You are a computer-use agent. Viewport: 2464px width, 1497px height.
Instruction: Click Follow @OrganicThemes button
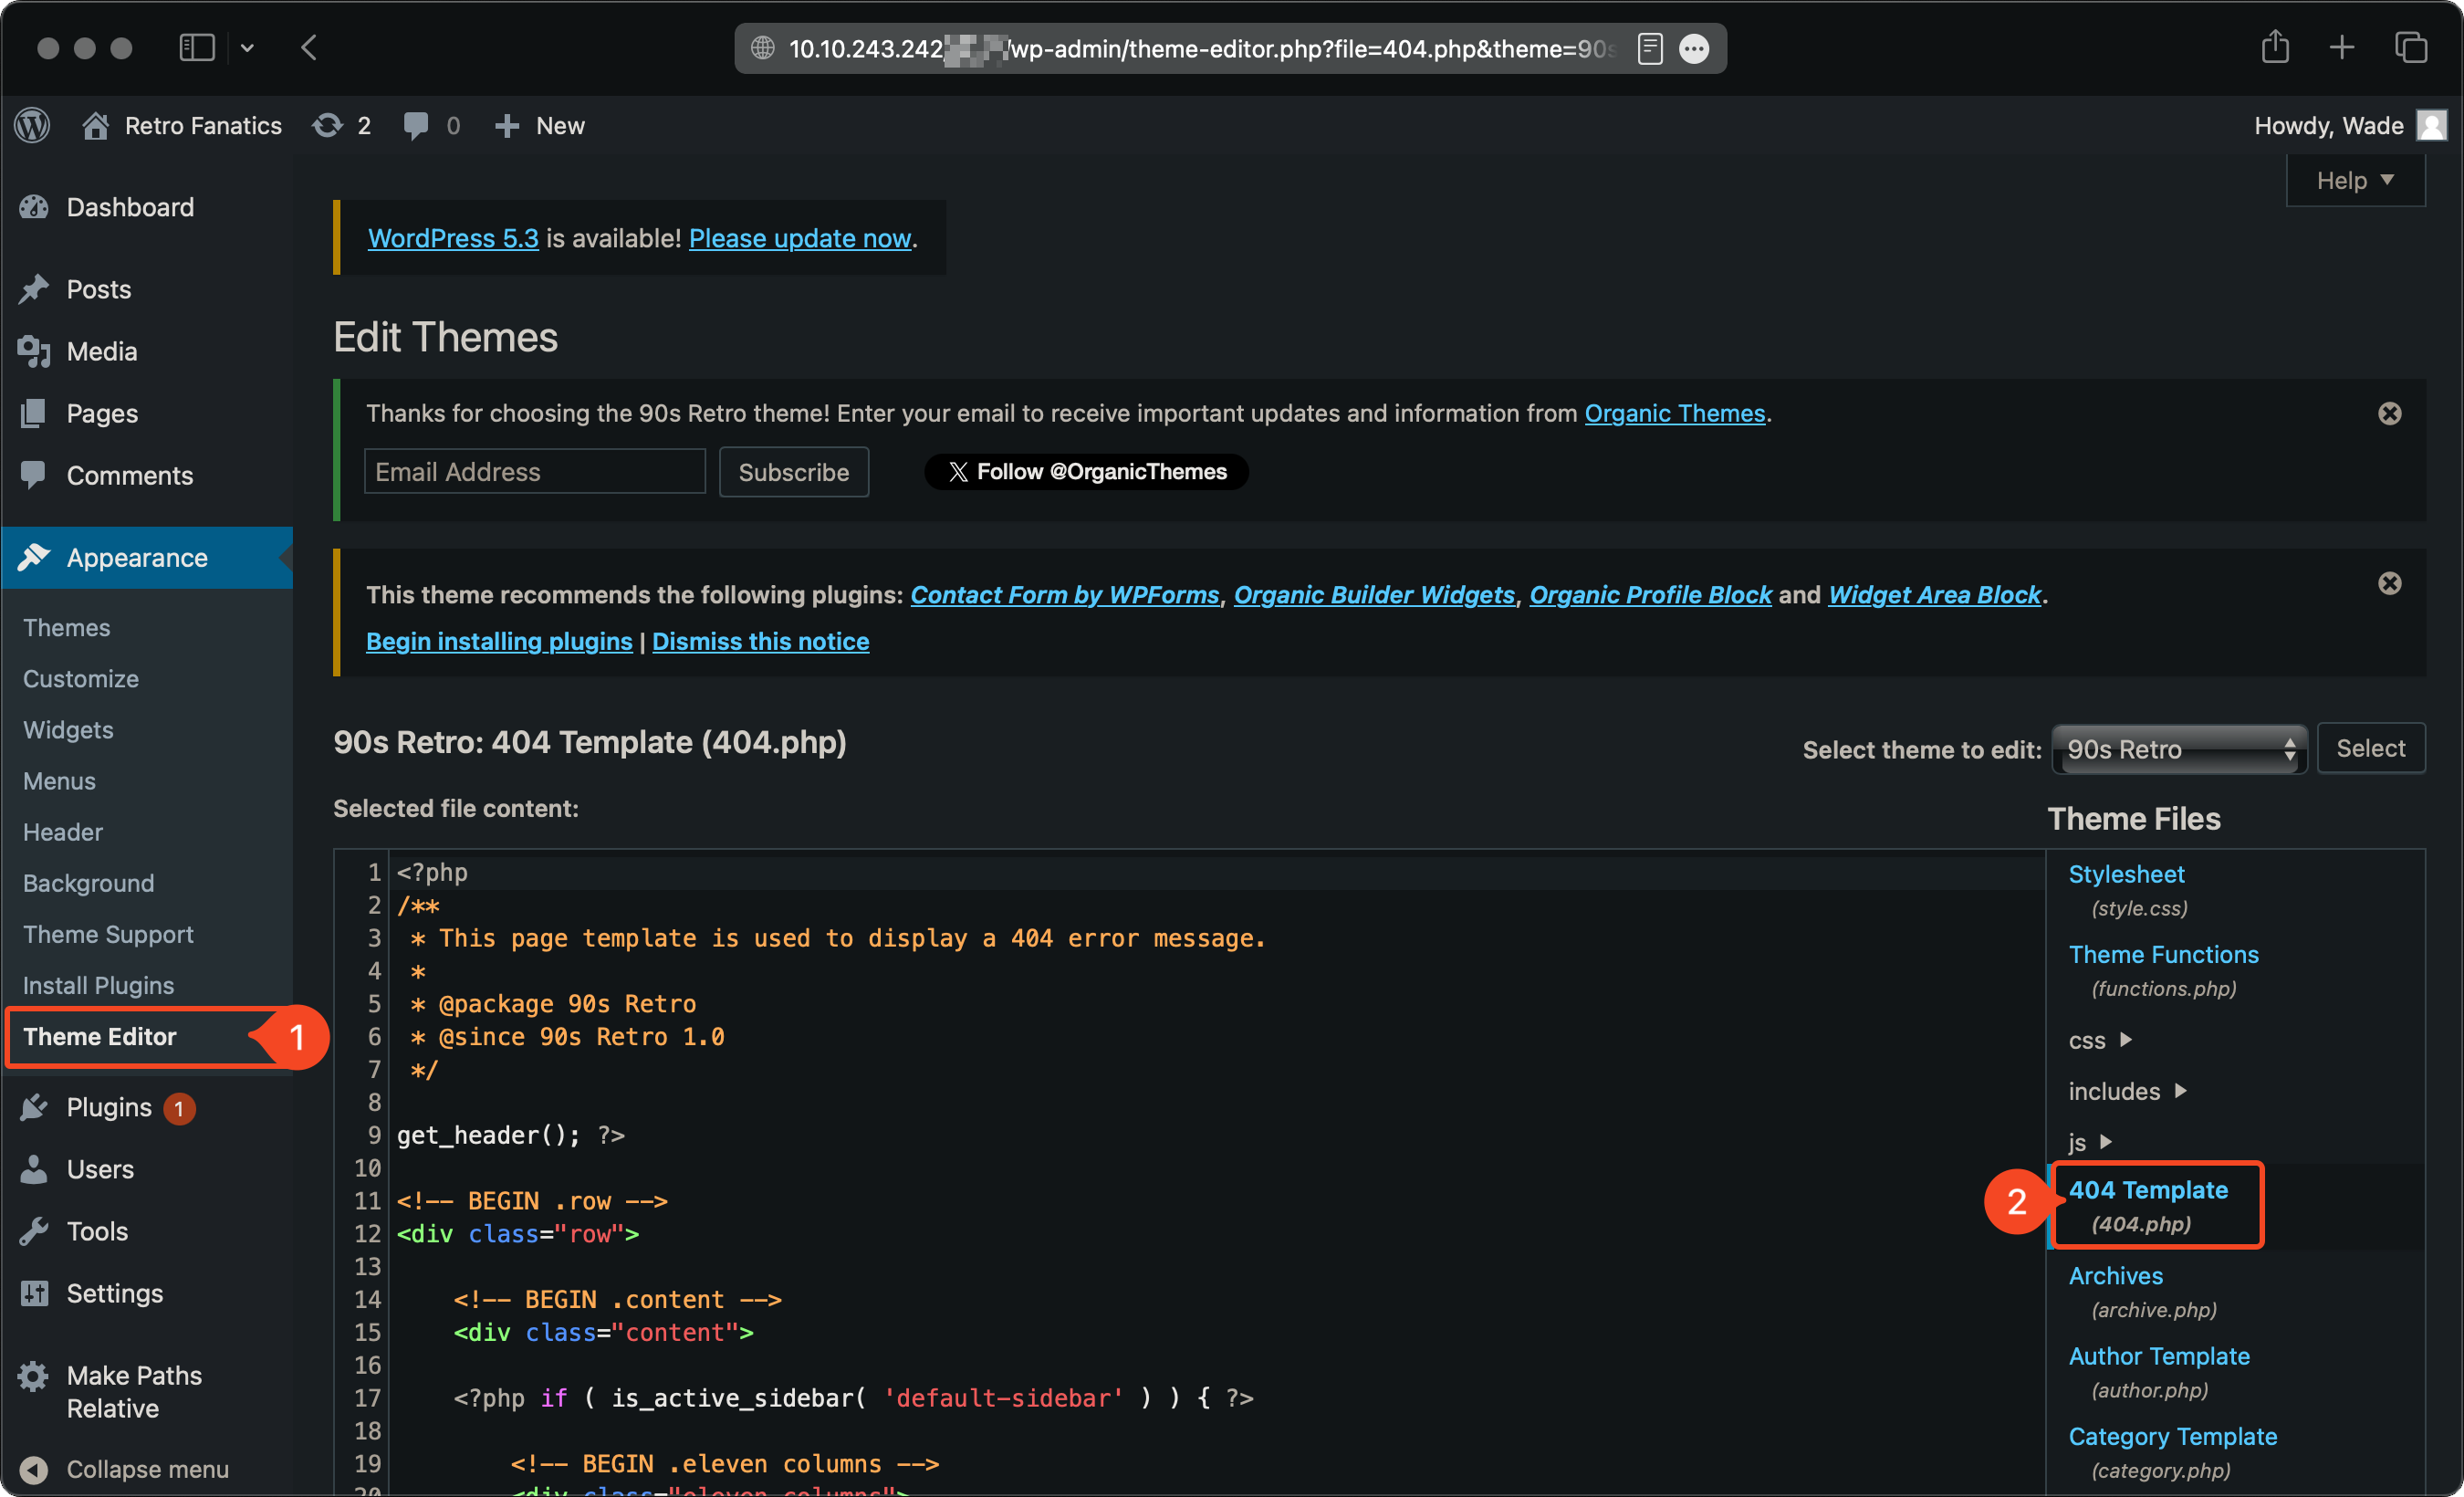tap(1085, 471)
